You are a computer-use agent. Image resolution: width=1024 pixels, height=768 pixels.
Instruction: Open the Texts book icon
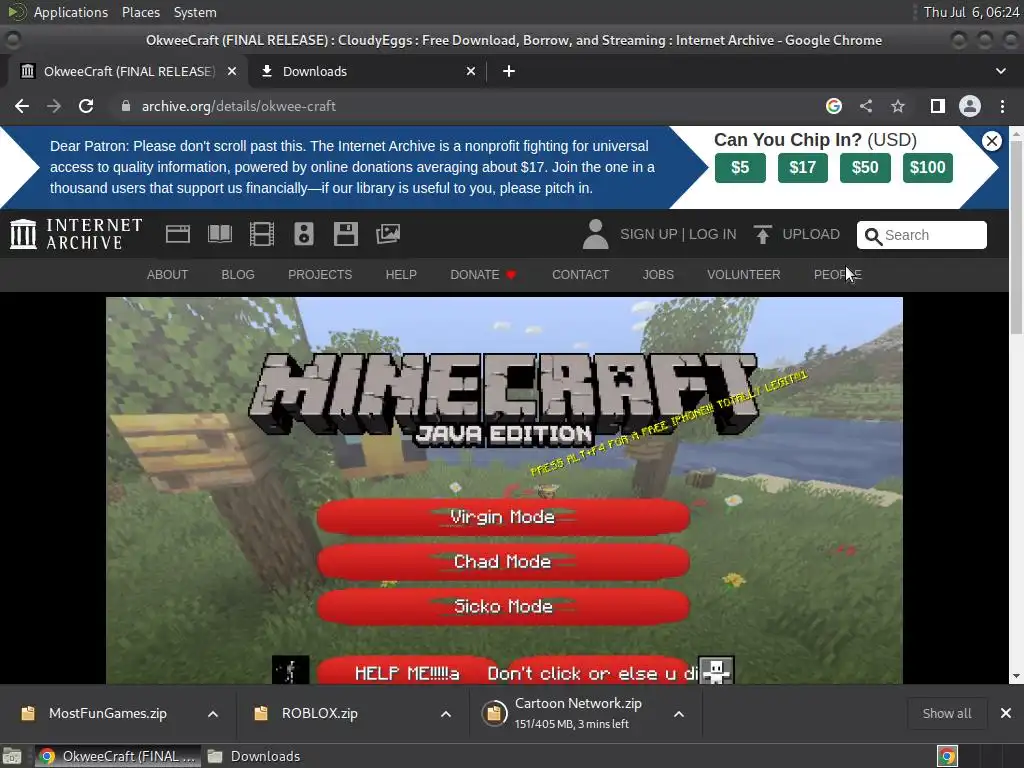point(219,234)
